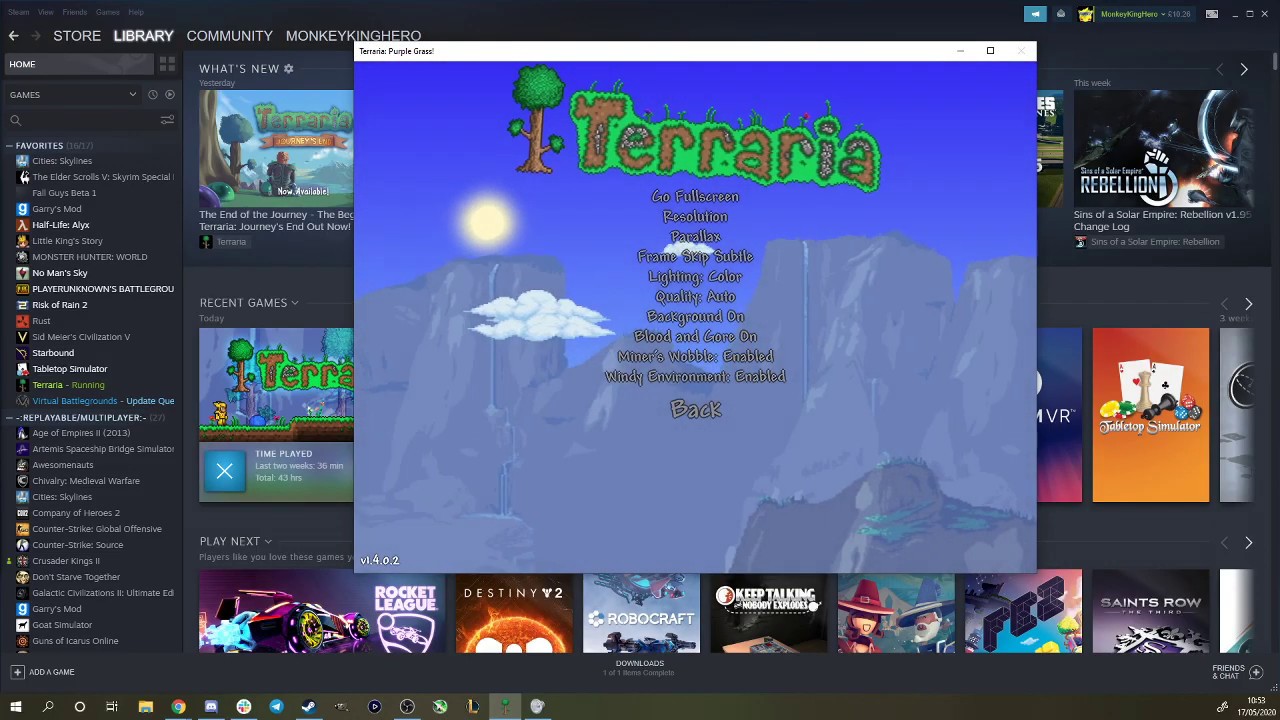Toggle library grid view icon next to HOME
This screenshot has width=1280, height=720.
coord(167,64)
